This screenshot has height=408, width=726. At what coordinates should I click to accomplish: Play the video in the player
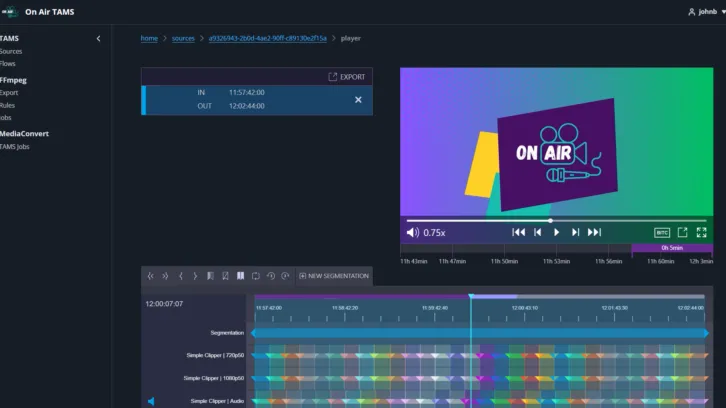pyautogui.click(x=557, y=232)
